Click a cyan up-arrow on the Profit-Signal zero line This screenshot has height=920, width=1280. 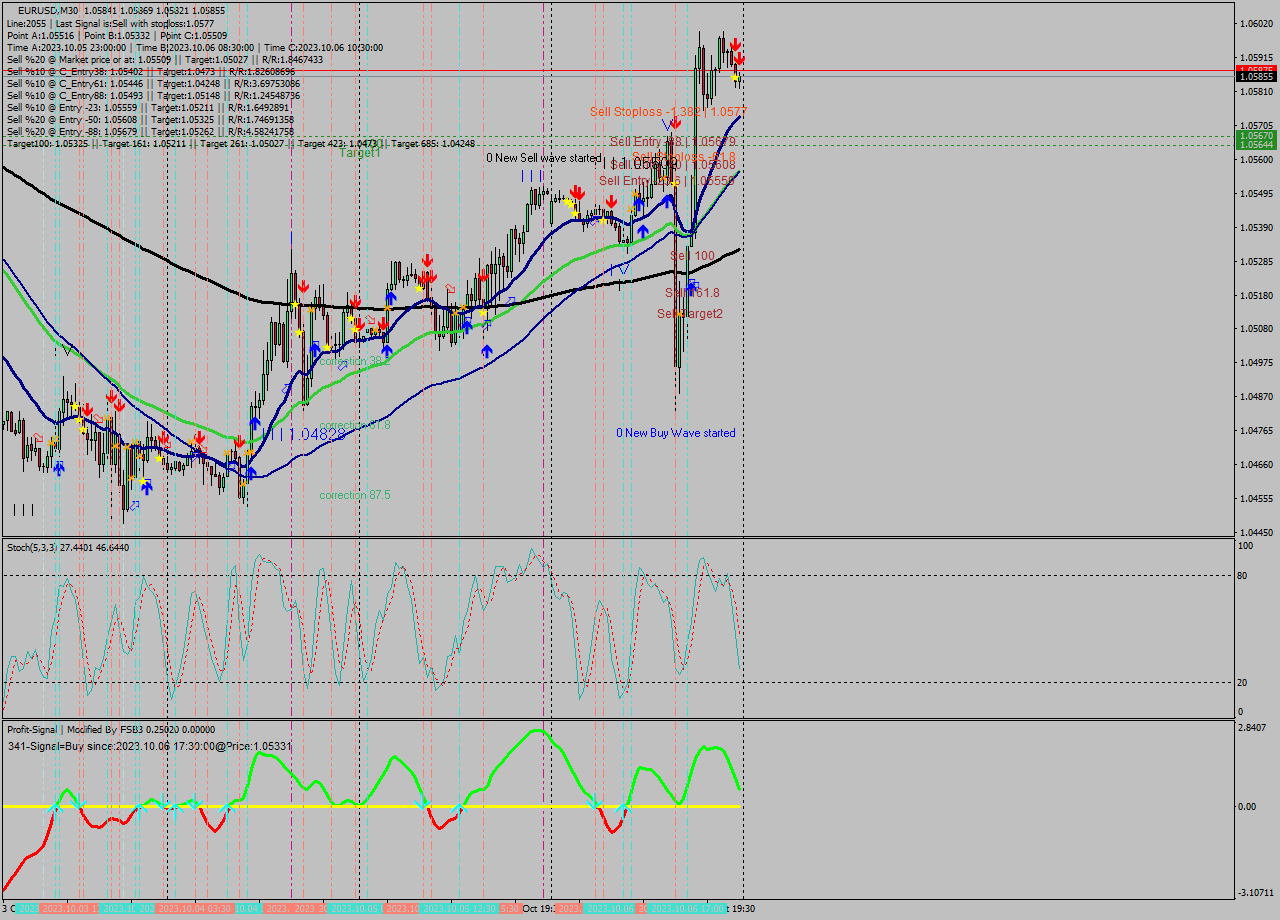pyautogui.click(x=55, y=805)
